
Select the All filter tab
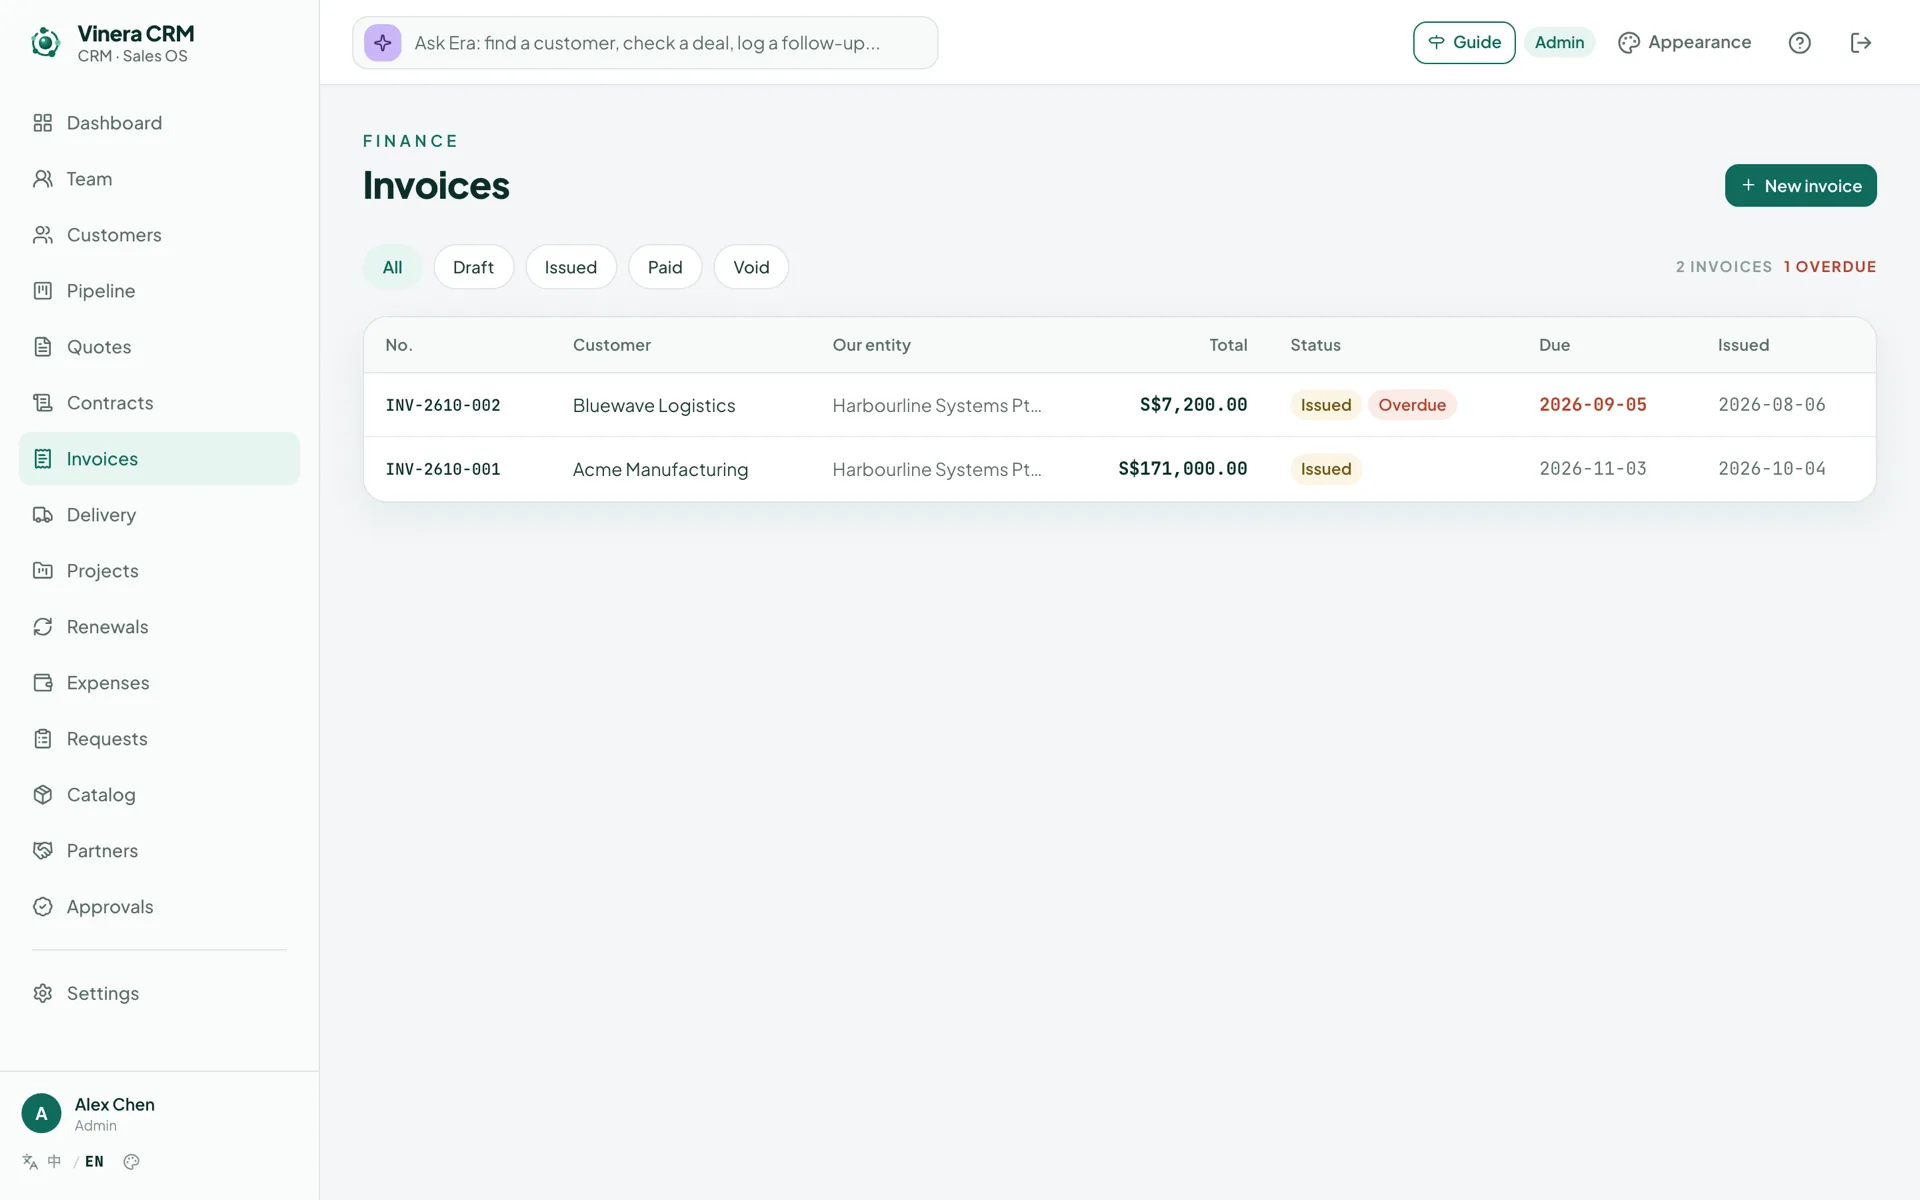[392, 267]
